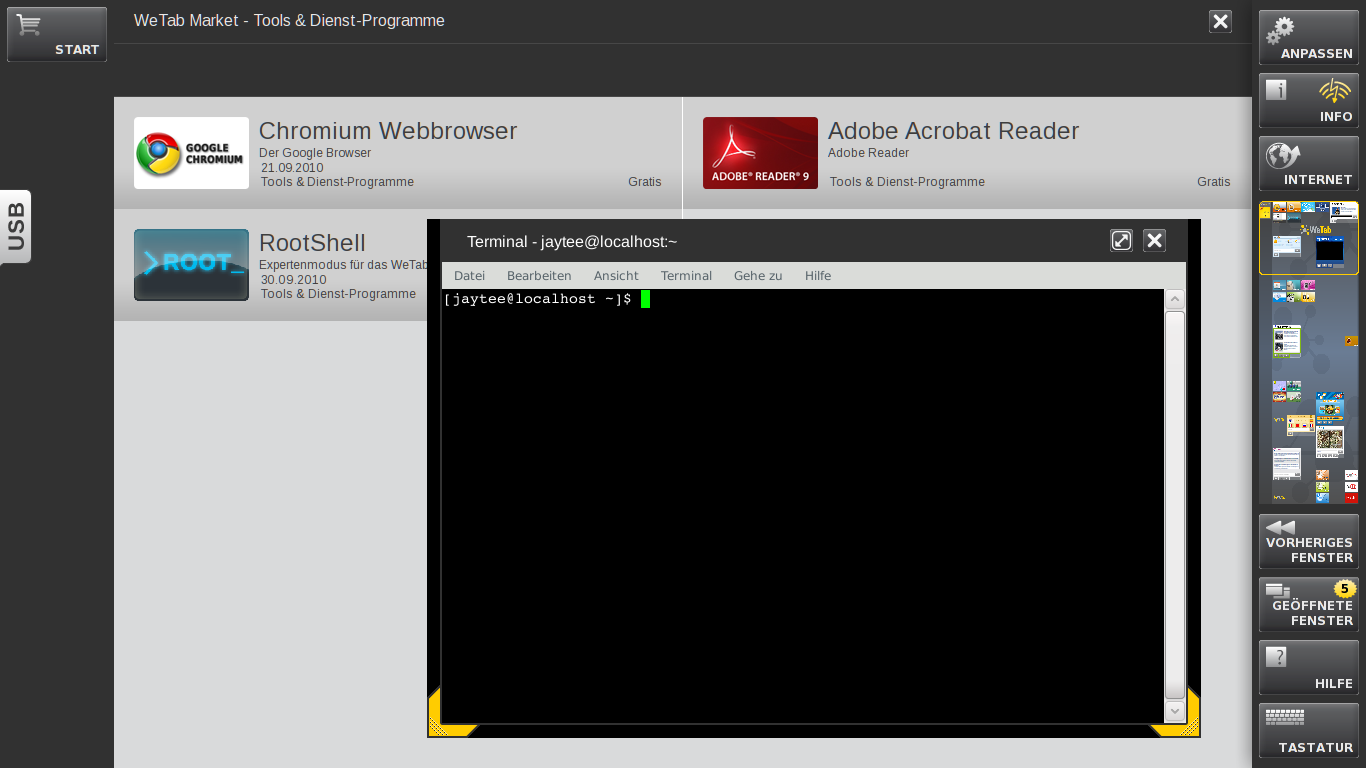This screenshot has height=768, width=1366.
Task: Show the Tastatur on-screen keyboard
Action: click(1308, 731)
